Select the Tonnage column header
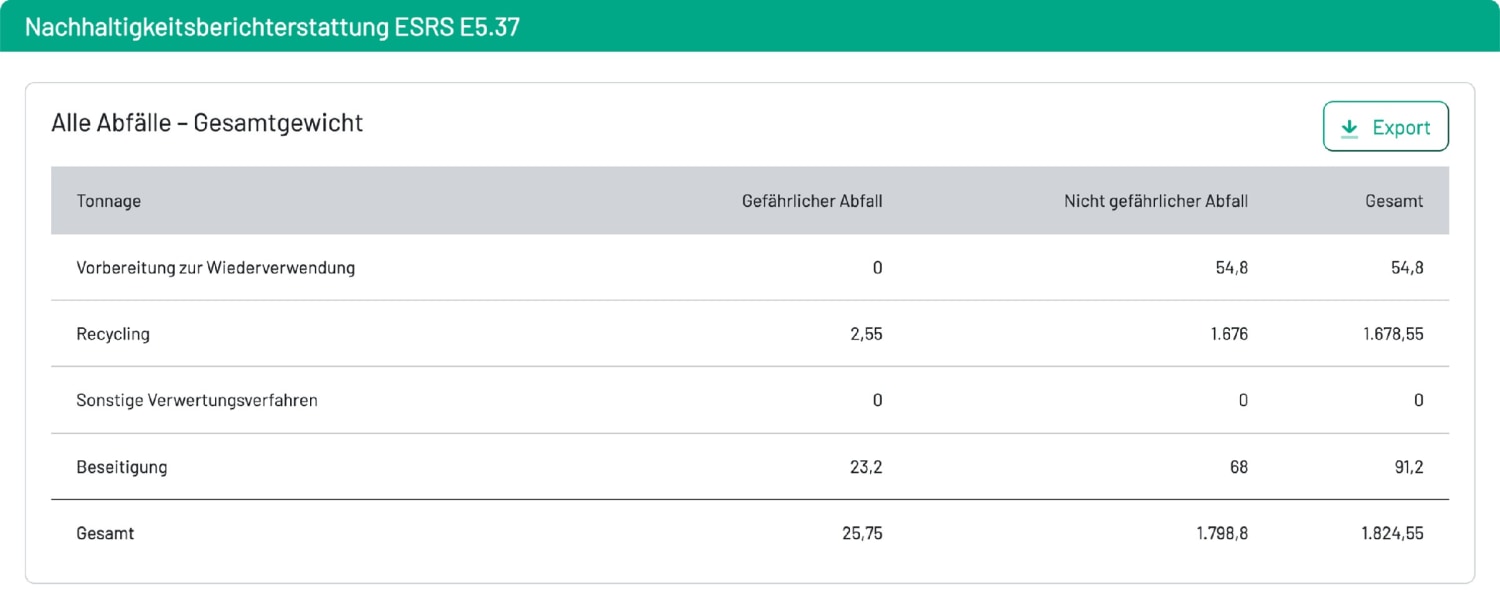Image resolution: width=1500 pixels, height=613 pixels. coord(108,201)
